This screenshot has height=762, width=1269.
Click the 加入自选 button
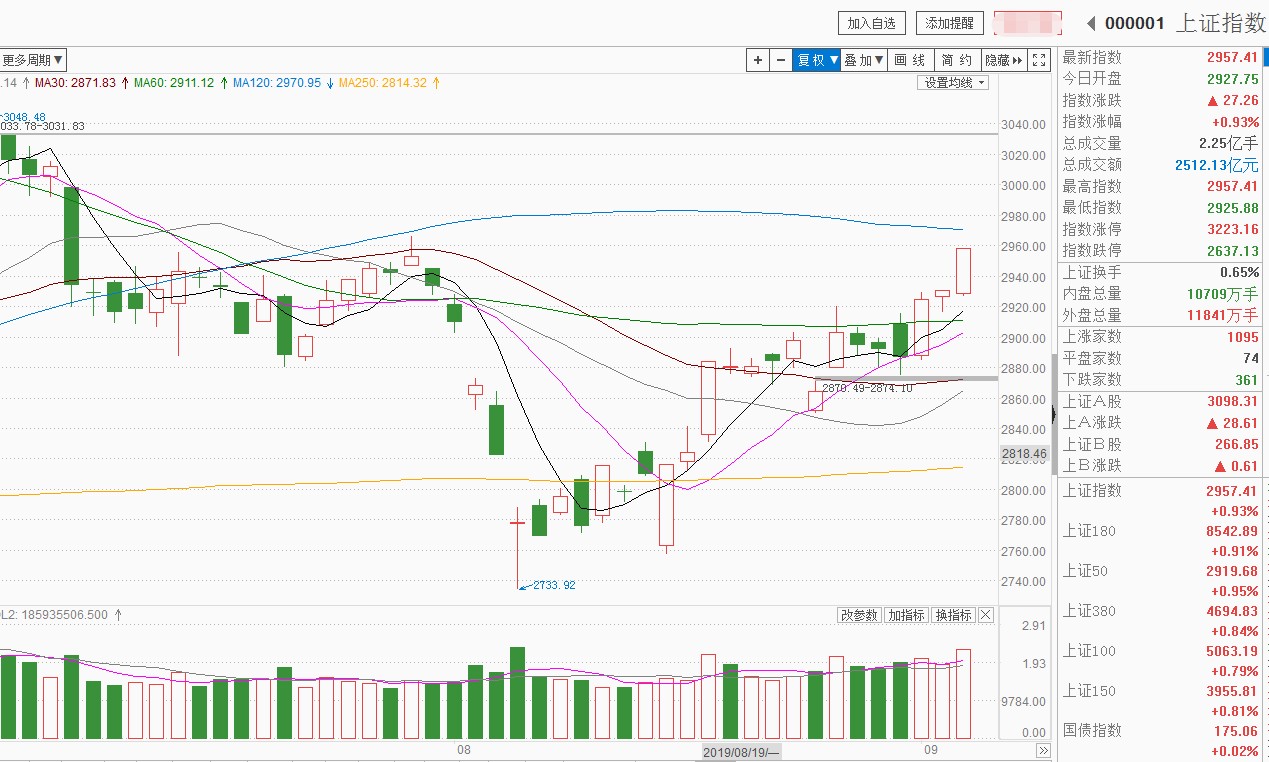tap(872, 23)
